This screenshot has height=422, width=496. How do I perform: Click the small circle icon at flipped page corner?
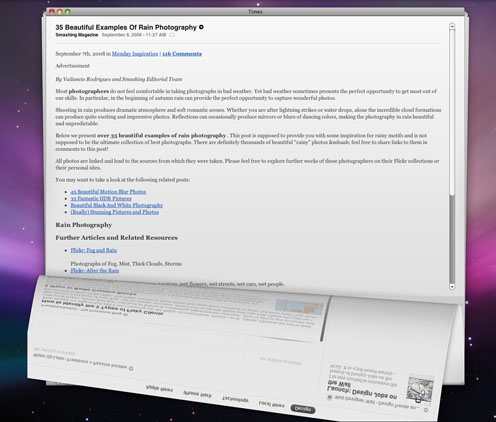click(x=426, y=410)
